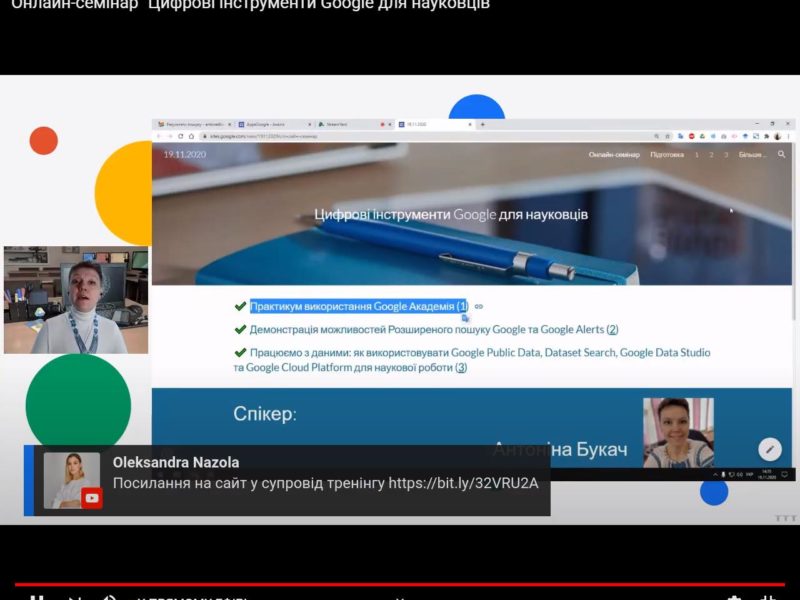
Task: Open the Підготовка navigation item
Action: (666, 155)
